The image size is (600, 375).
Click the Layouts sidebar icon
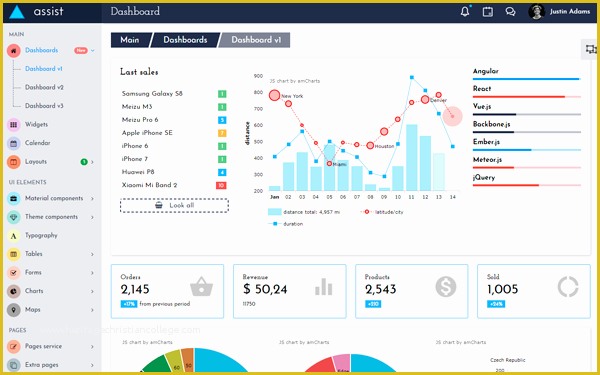pyautogui.click(x=13, y=162)
